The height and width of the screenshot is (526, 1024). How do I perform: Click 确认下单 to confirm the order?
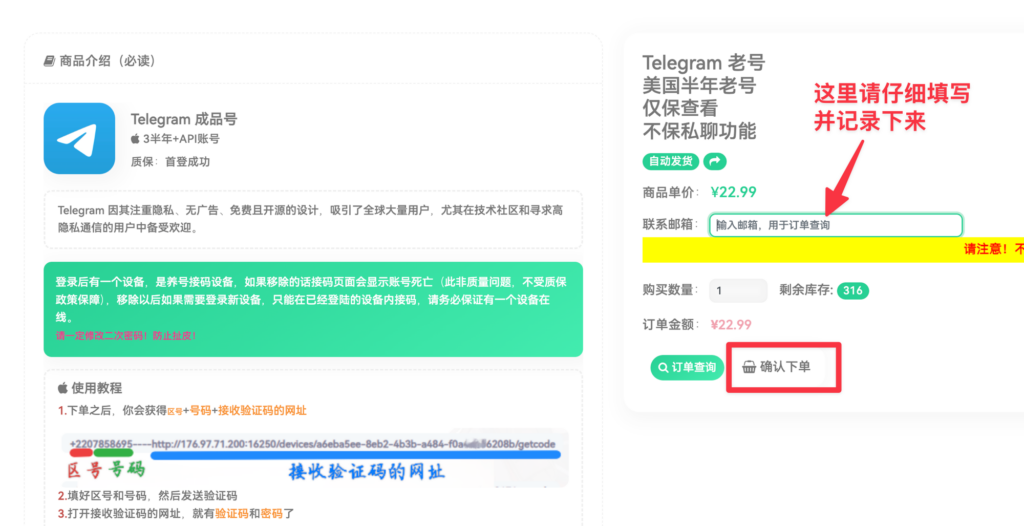click(x=776, y=367)
